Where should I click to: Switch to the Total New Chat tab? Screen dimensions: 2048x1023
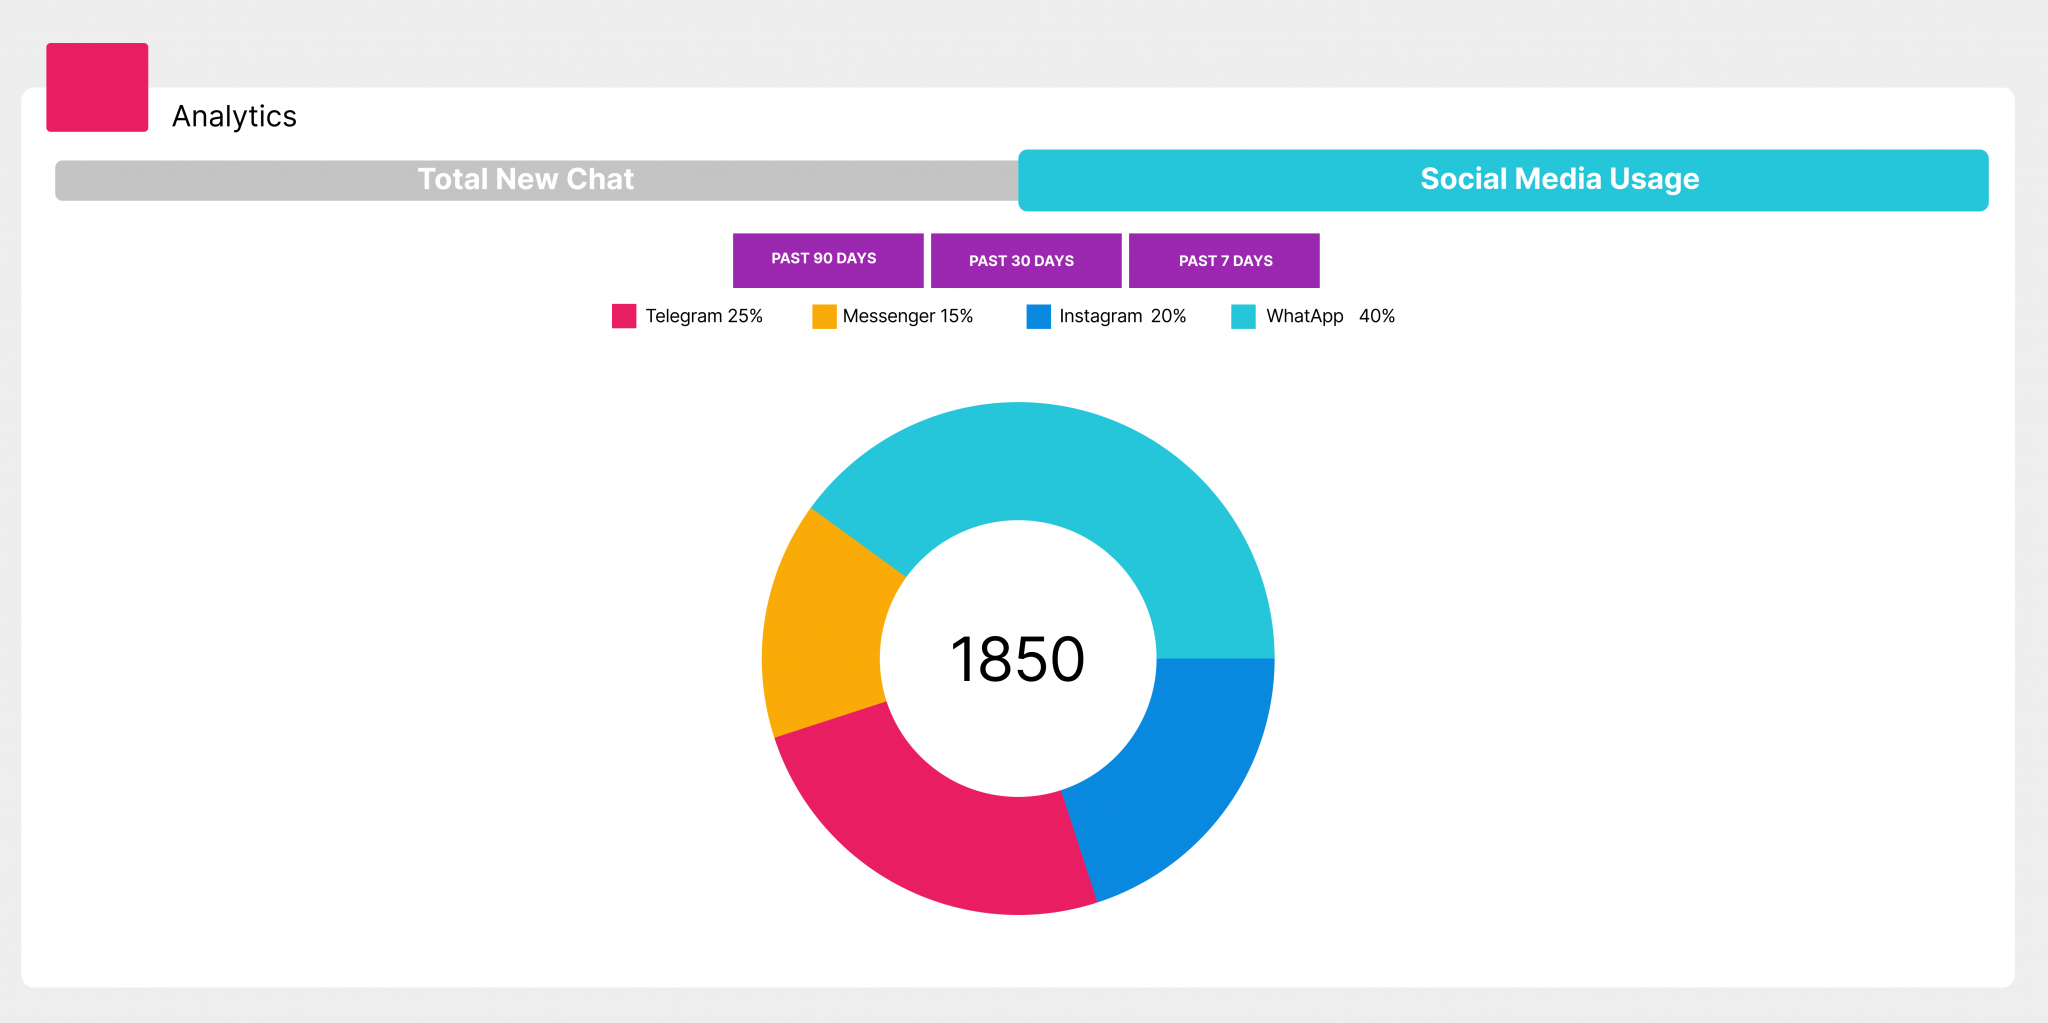(526, 180)
